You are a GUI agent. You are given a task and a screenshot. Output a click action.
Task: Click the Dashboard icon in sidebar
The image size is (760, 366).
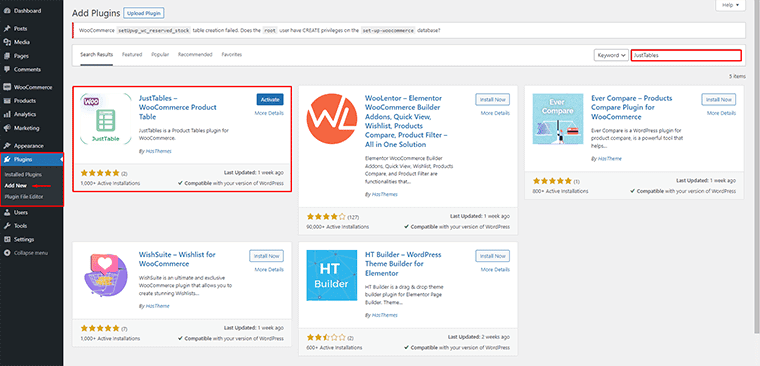click(7, 11)
